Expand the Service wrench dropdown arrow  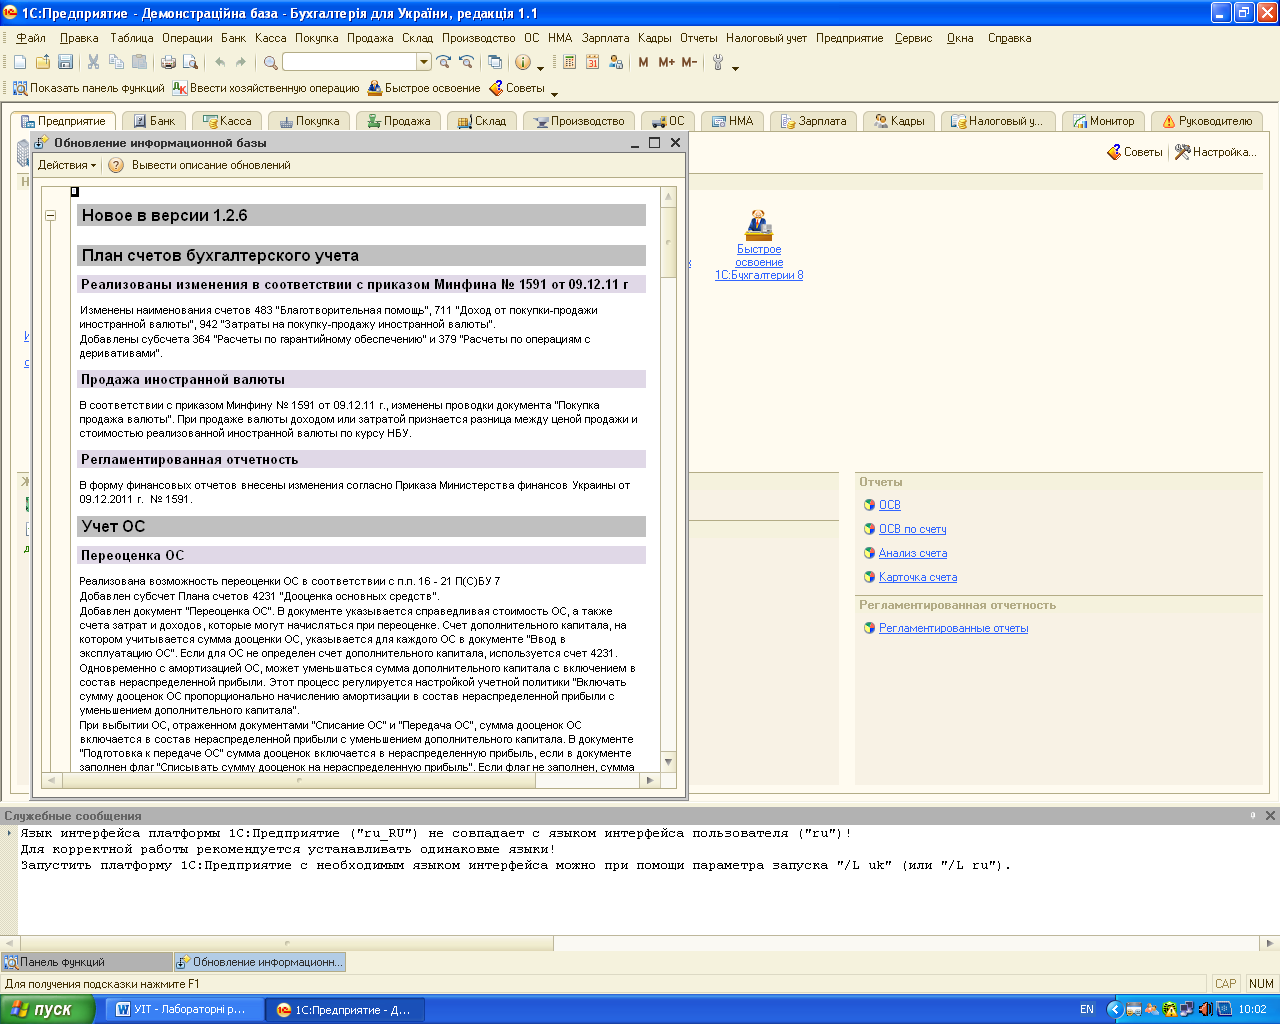[x=736, y=68]
